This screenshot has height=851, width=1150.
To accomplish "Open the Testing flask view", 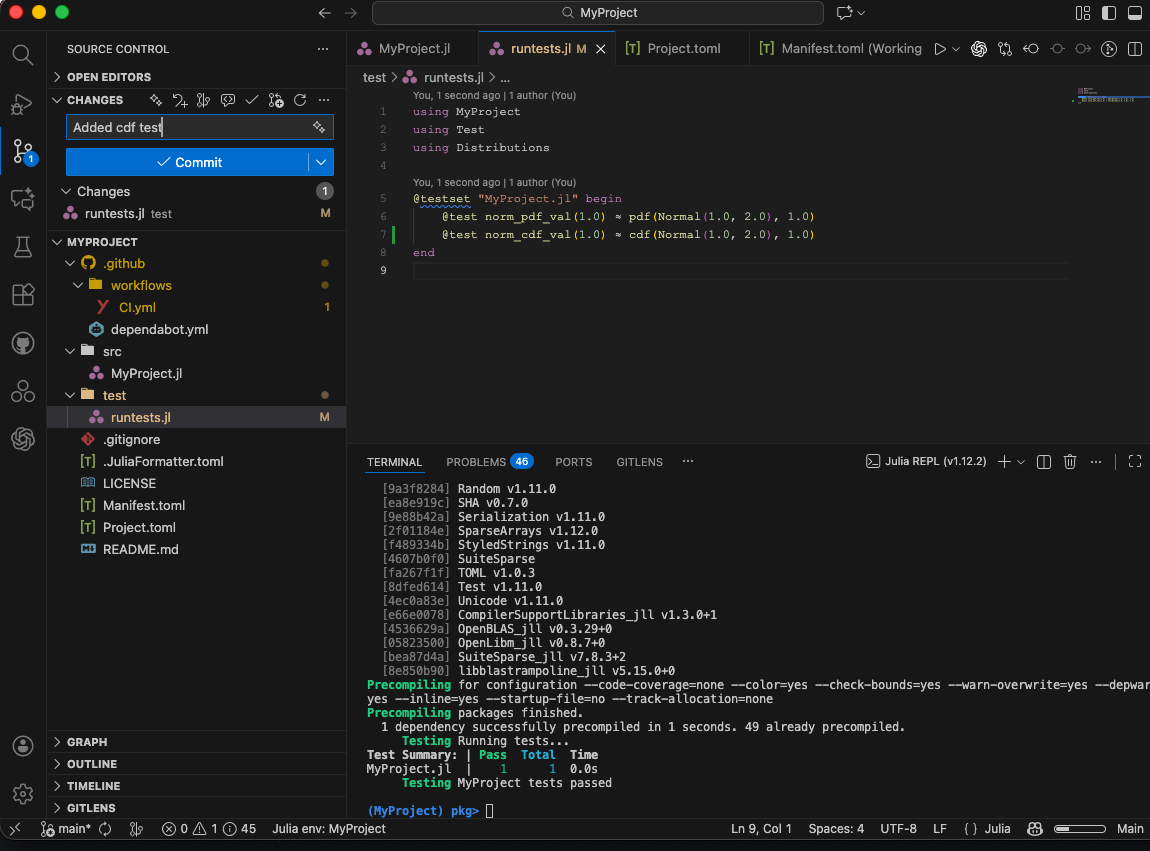I will [22, 247].
